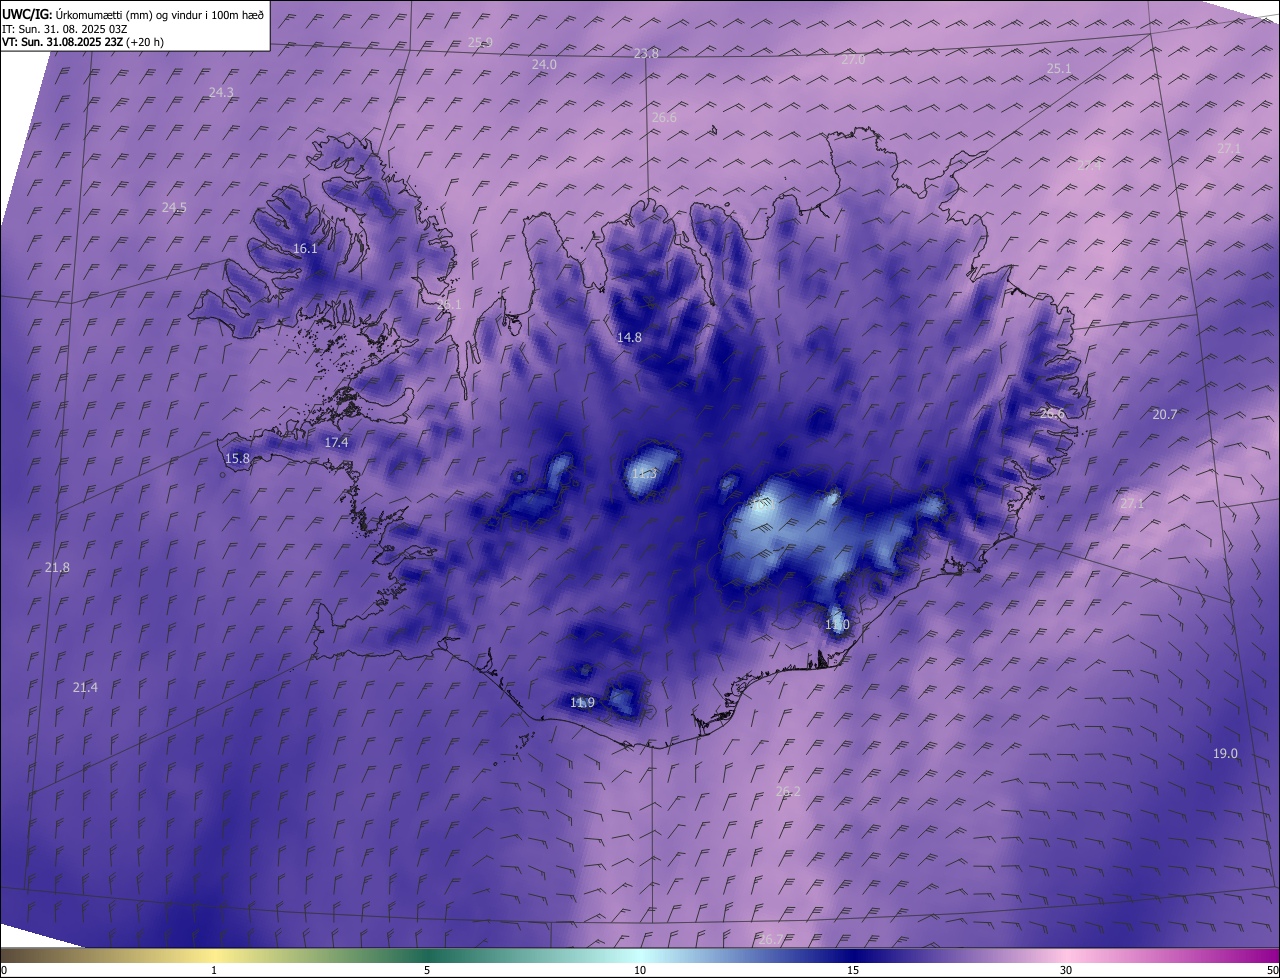This screenshot has height=978, width=1280.
Task: Click the 11.9 value label
Action: pyautogui.click(x=582, y=702)
